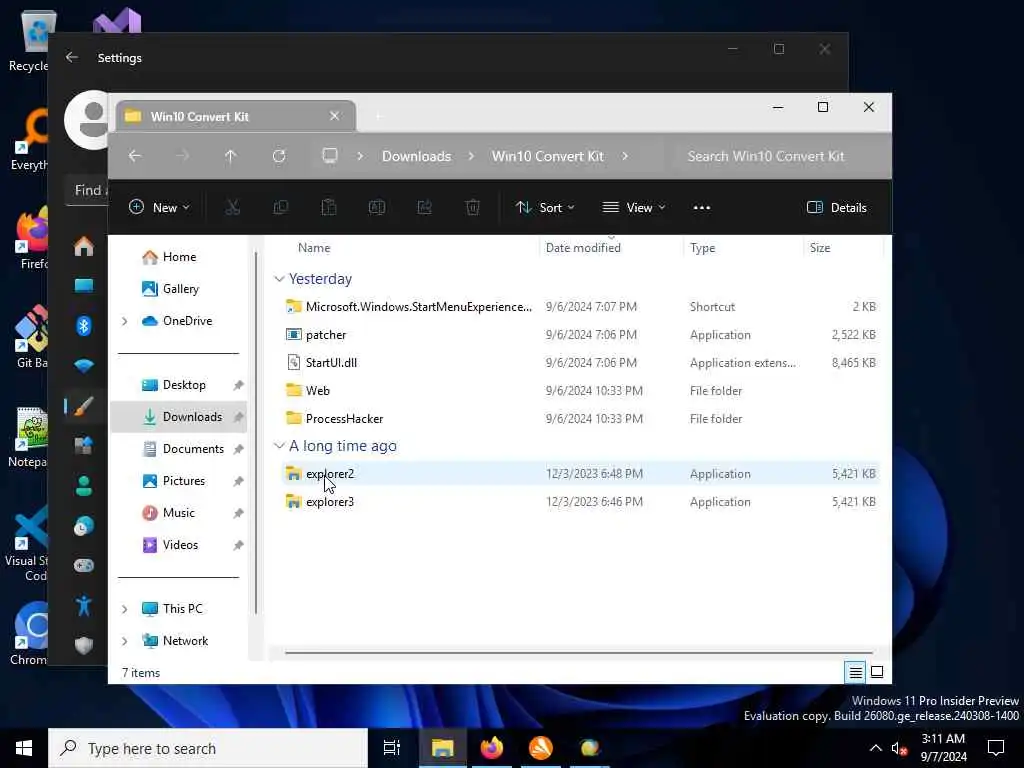This screenshot has width=1024, height=768.
Task: Open the New dropdown menu
Action: pos(159,208)
